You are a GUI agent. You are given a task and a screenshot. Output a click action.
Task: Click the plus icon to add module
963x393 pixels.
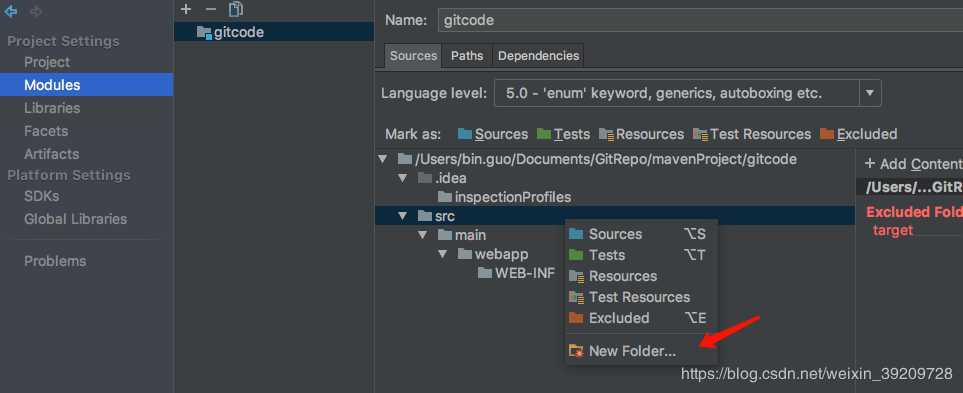(x=187, y=9)
